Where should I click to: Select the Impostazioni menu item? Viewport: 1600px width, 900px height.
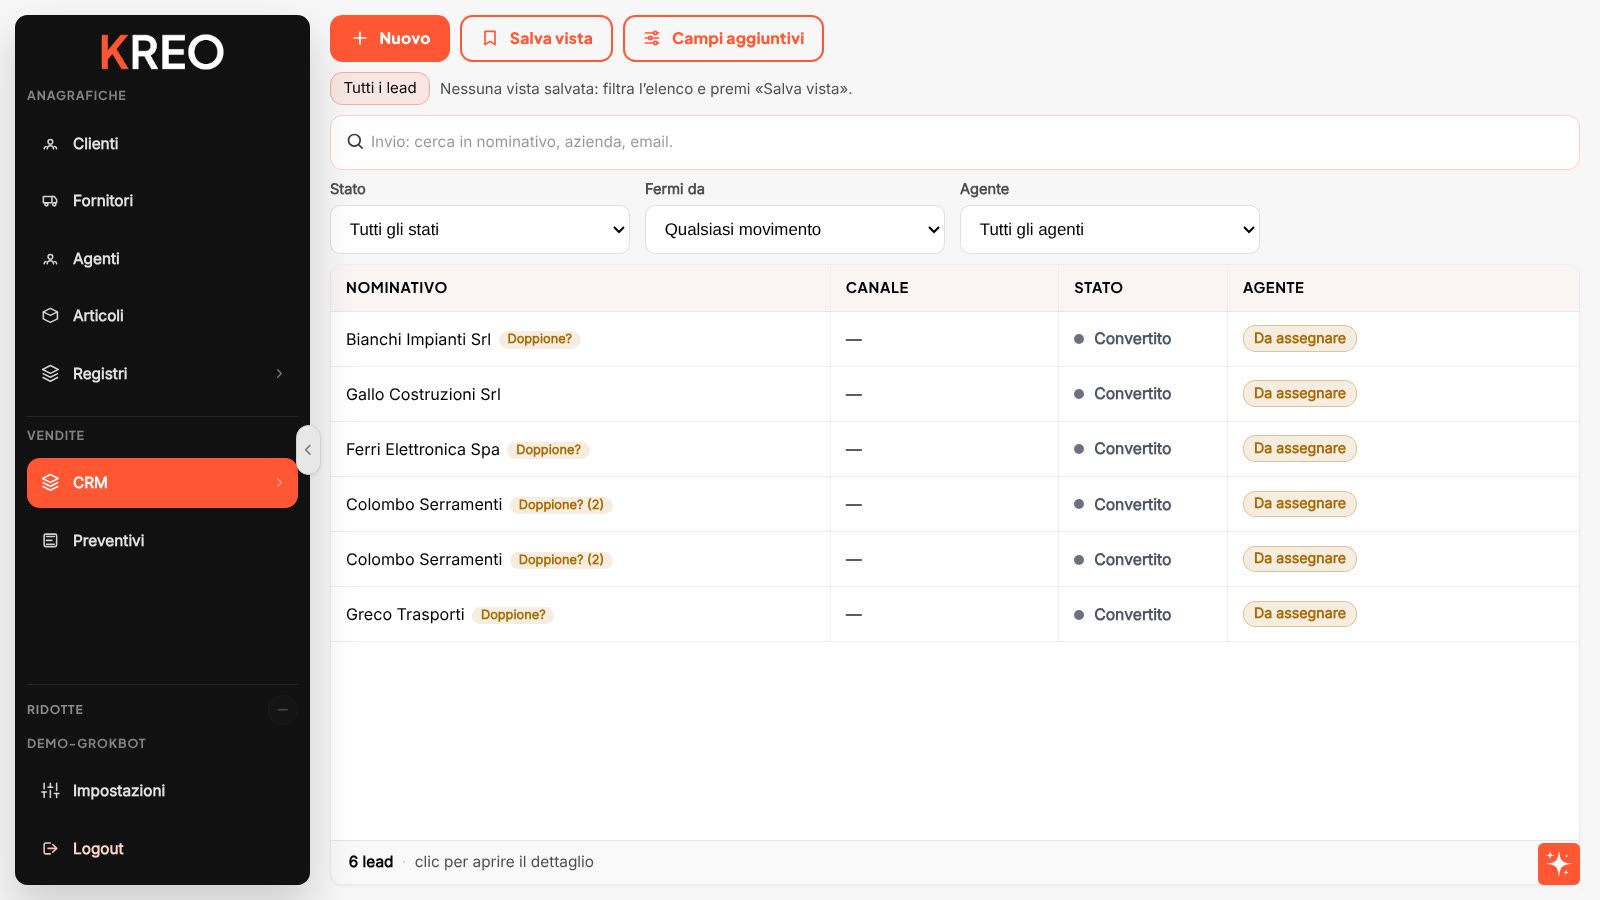pyautogui.click(x=162, y=791)
